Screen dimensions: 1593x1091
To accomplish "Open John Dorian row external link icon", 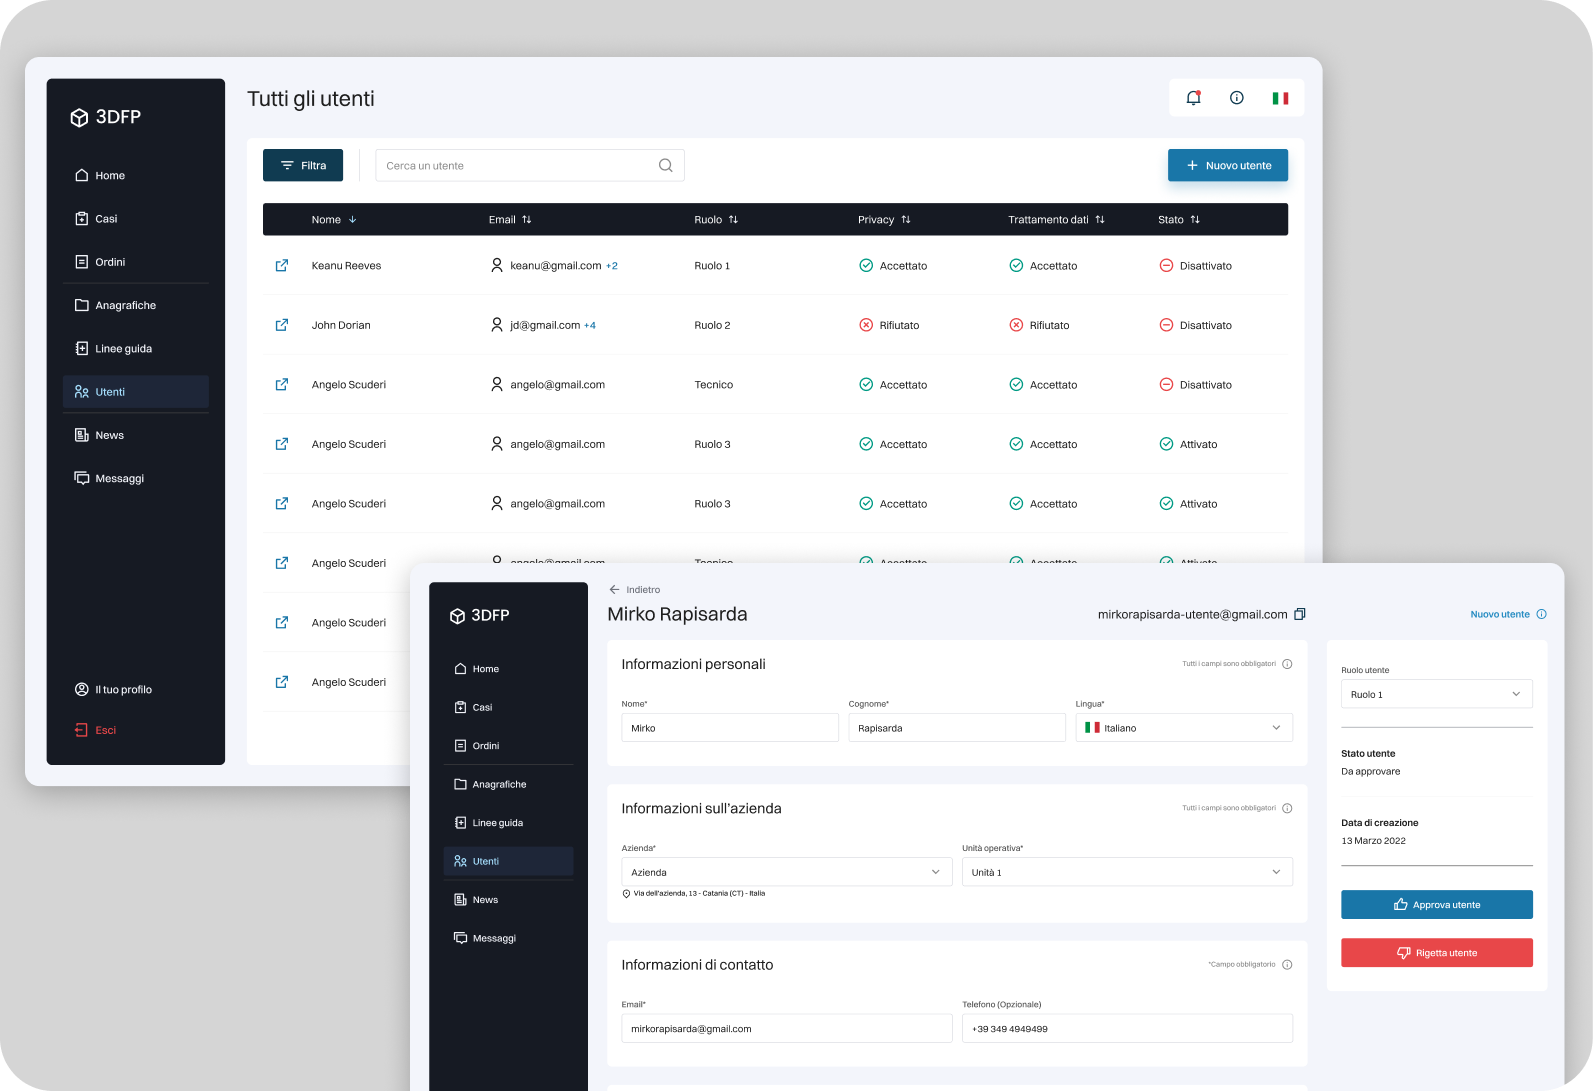I will tap(282, 325).
